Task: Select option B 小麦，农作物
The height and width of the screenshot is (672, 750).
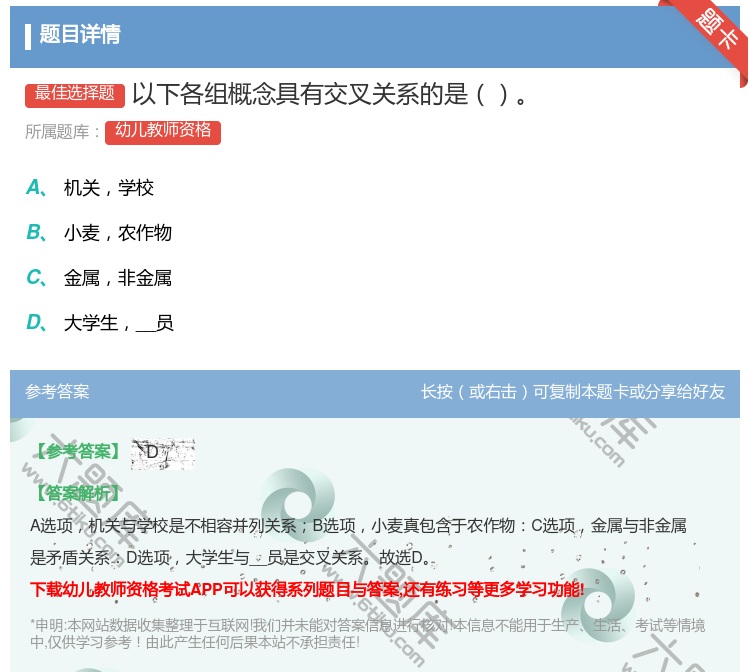Action: pos(99,233)
